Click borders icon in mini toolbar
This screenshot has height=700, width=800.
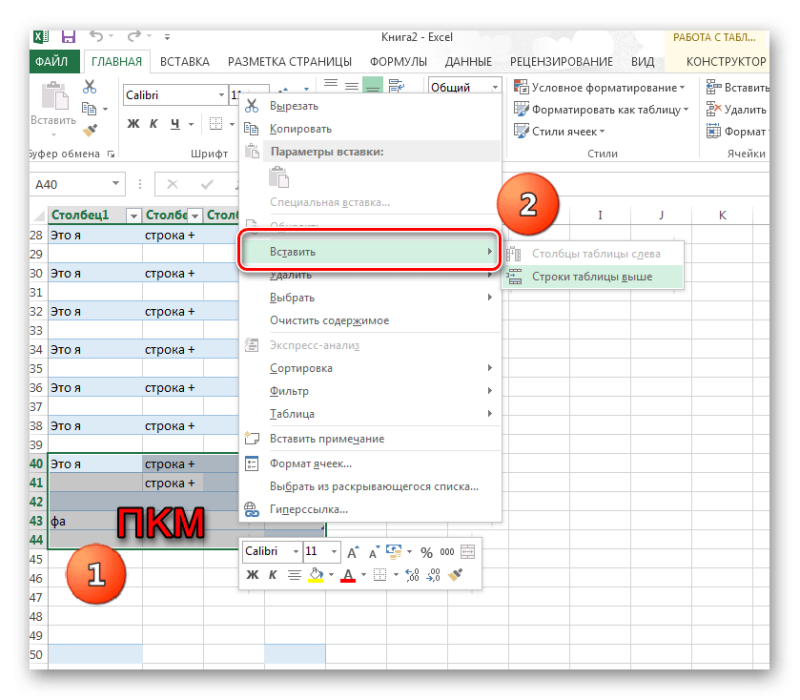[380, 575]
